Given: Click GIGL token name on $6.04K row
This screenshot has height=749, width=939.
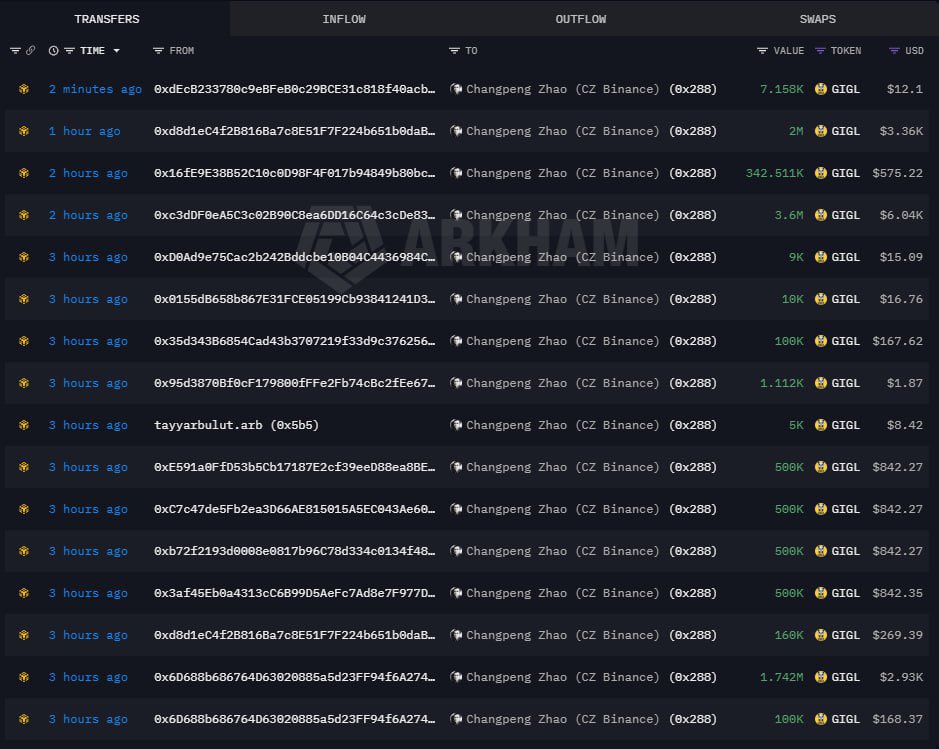Looking at the screenshot, I should 846,215.
